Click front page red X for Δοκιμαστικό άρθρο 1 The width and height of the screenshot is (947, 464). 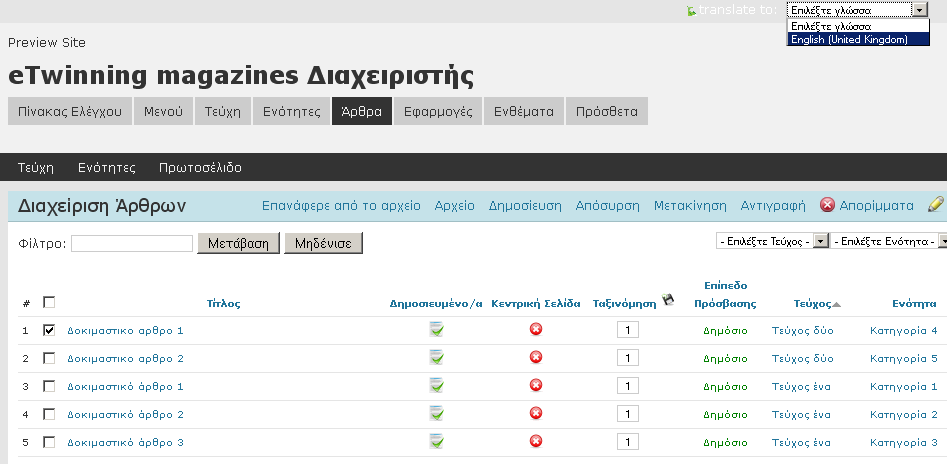536,385
